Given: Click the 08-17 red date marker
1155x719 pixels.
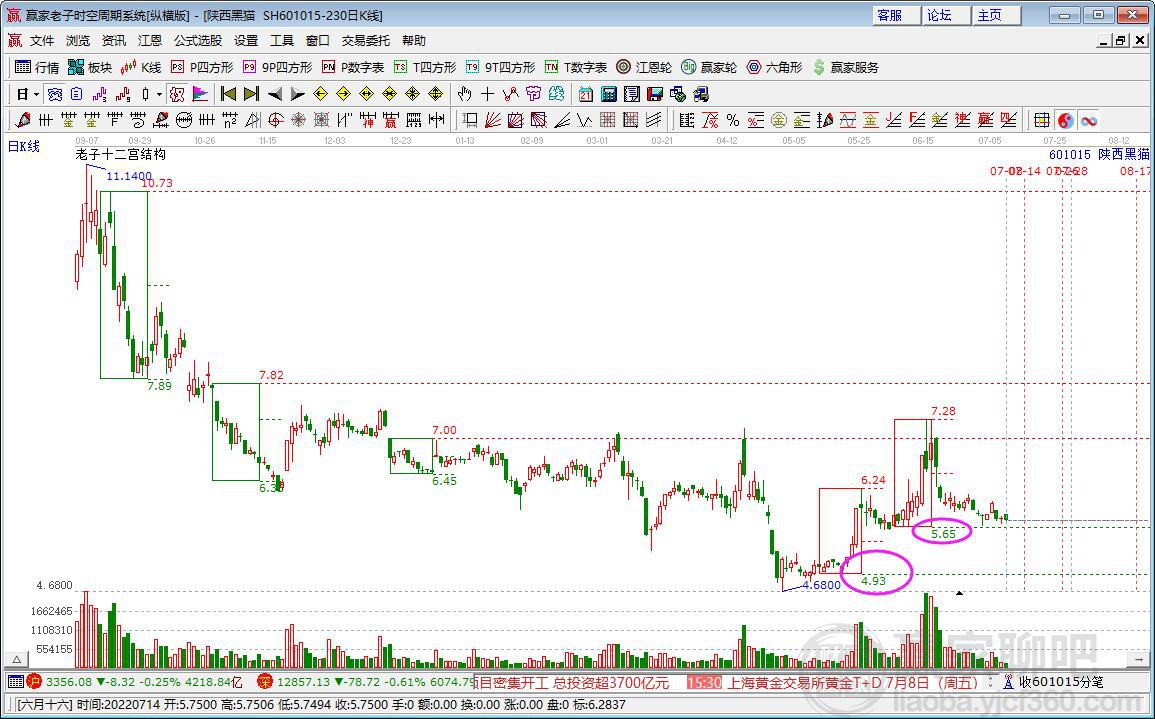Looking at the screenshot, I should pyautogui.click(x=1135, y=171).
